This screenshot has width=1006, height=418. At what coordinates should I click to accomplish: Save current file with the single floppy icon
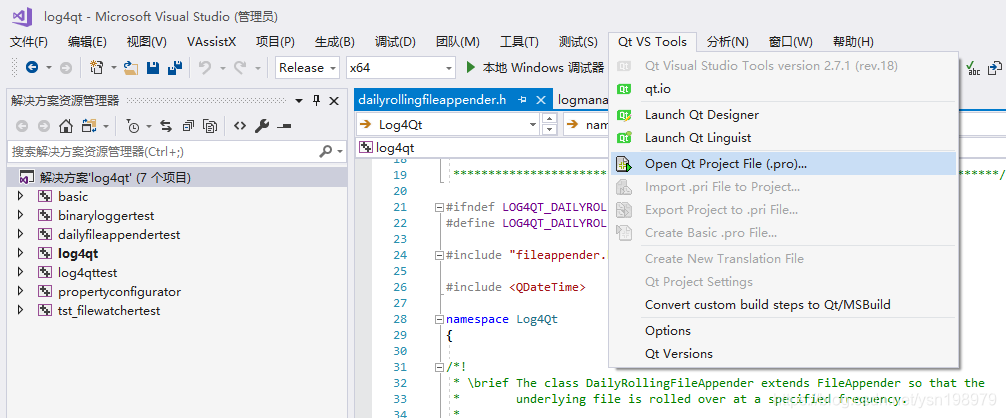pyautogui.click(x=153, y=67)
